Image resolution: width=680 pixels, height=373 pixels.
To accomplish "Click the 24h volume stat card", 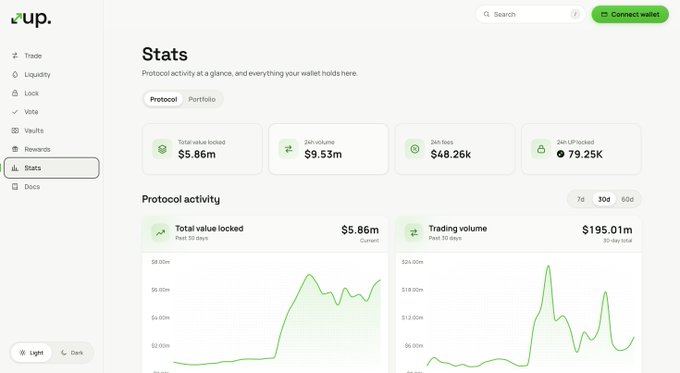I will pyautogui.click(x=328, y=149).
